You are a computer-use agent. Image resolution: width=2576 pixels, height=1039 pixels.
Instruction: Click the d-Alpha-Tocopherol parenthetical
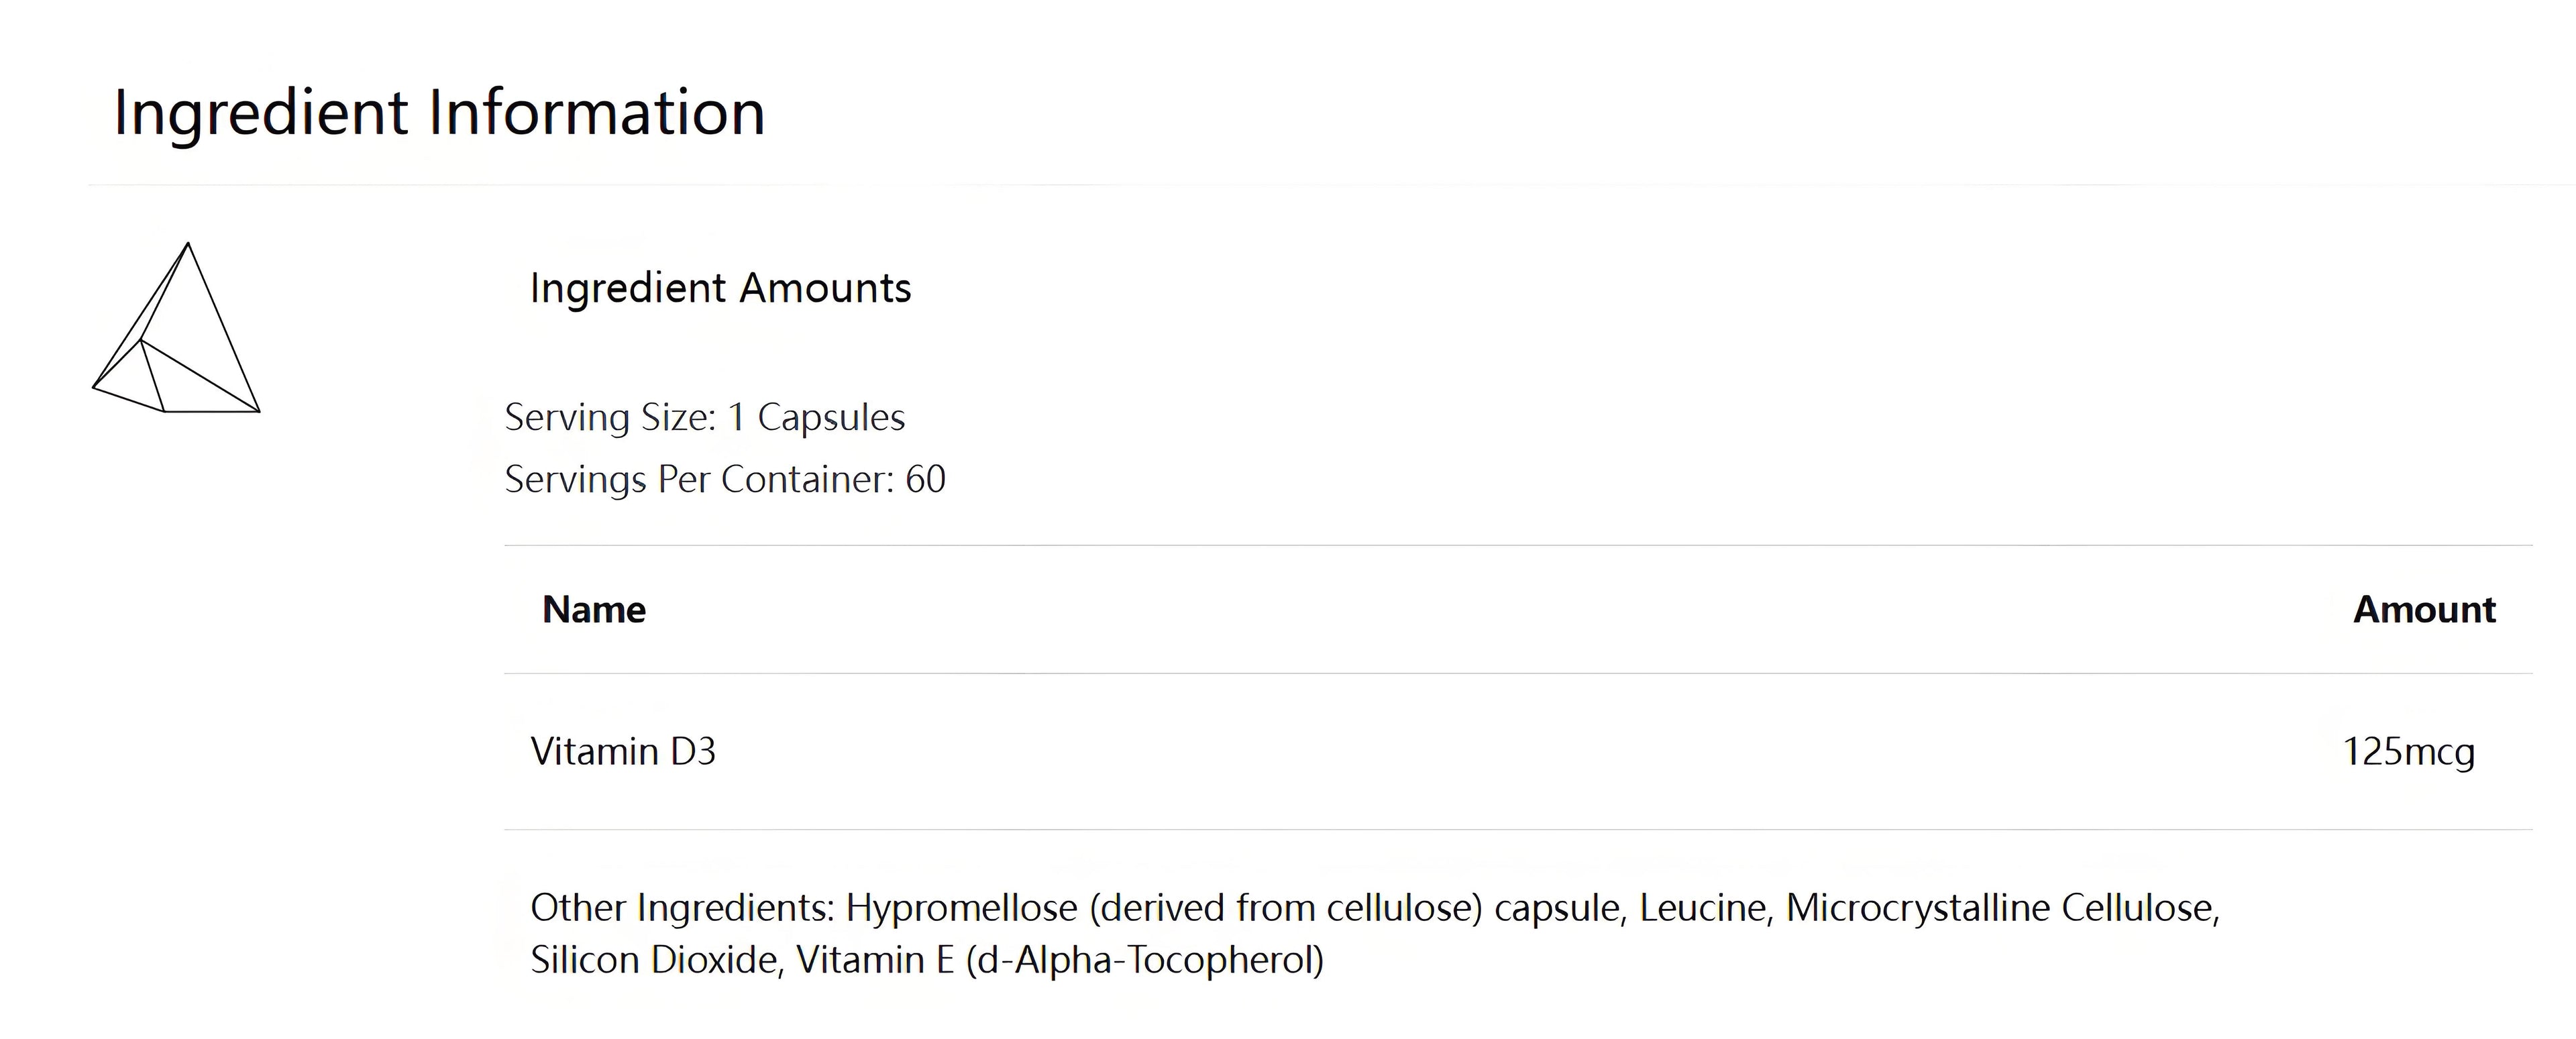1145,960
